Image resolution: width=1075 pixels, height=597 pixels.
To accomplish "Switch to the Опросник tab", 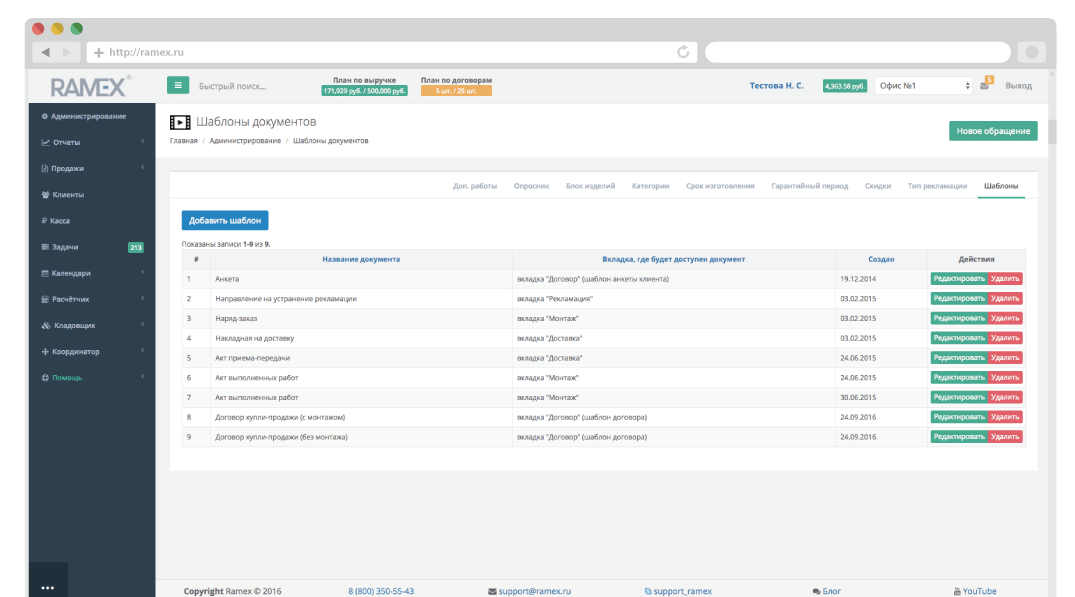I will 531,186.
